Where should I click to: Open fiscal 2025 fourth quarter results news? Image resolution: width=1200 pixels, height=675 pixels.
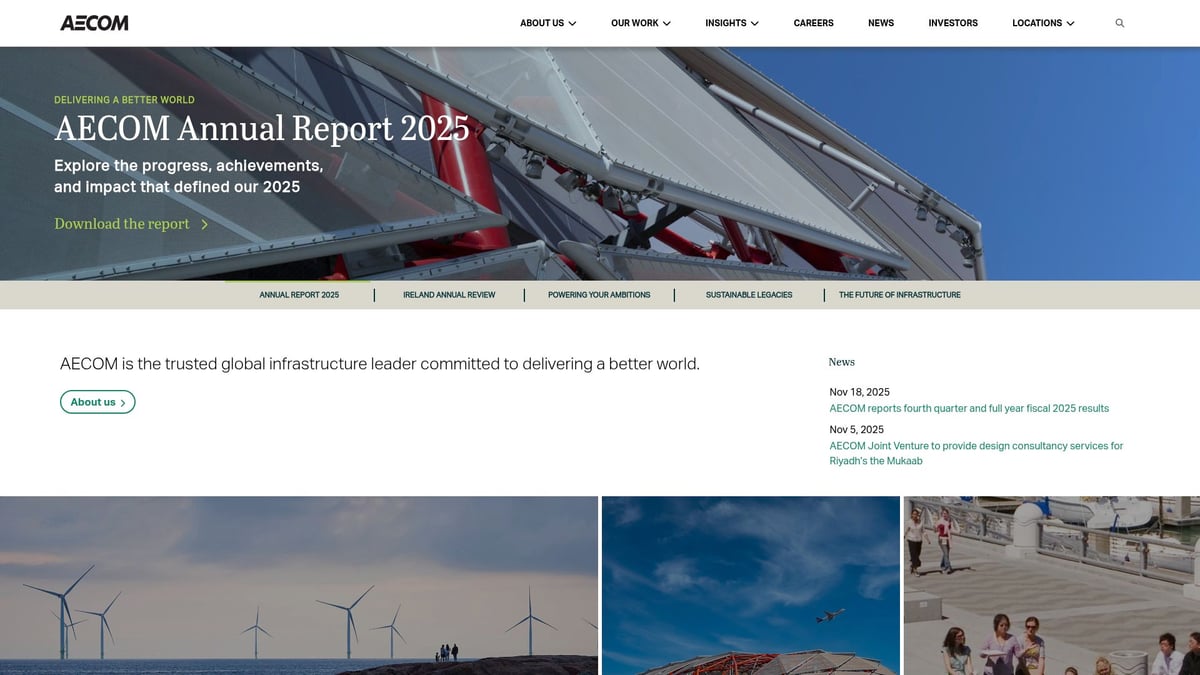click(969, 408)
